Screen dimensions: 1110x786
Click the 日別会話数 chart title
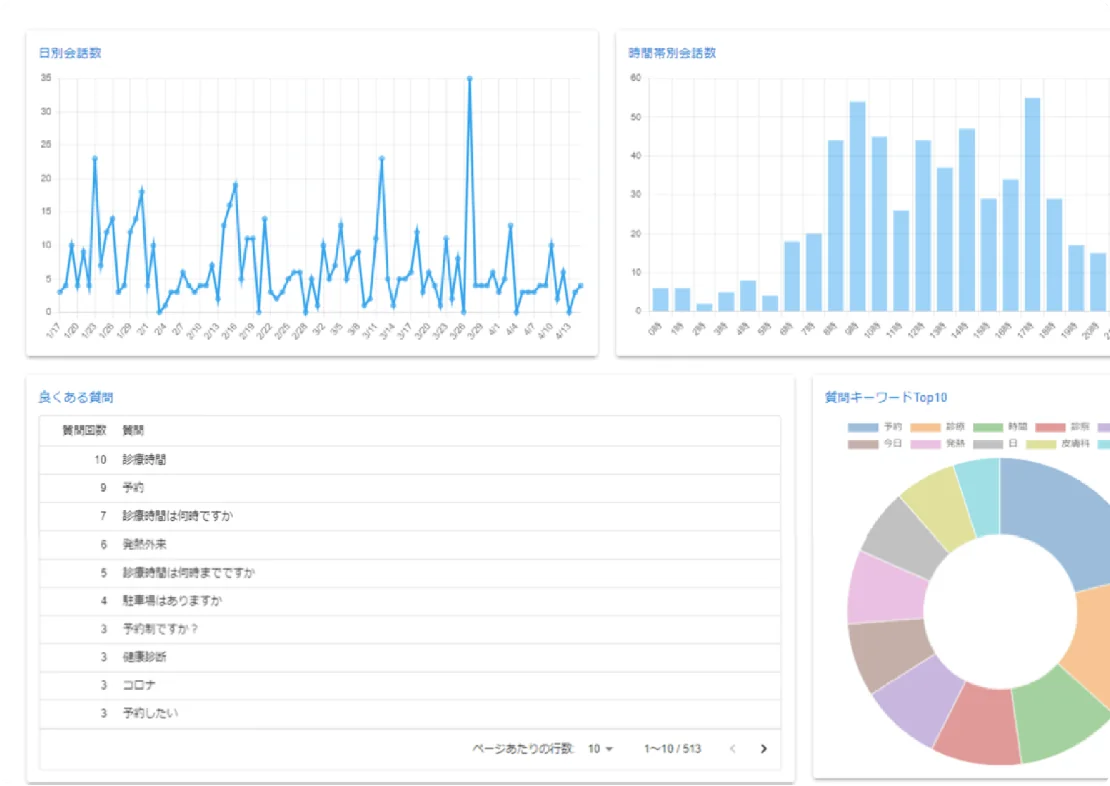click(70, 52)
